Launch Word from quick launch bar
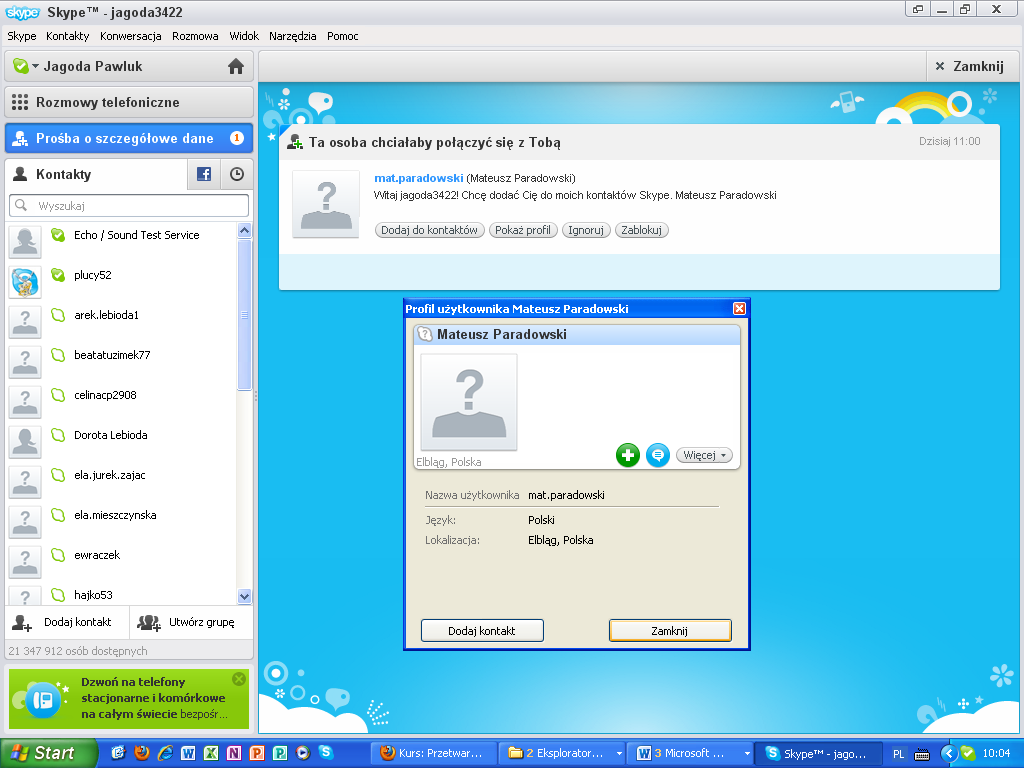 [x=188, y=753]
